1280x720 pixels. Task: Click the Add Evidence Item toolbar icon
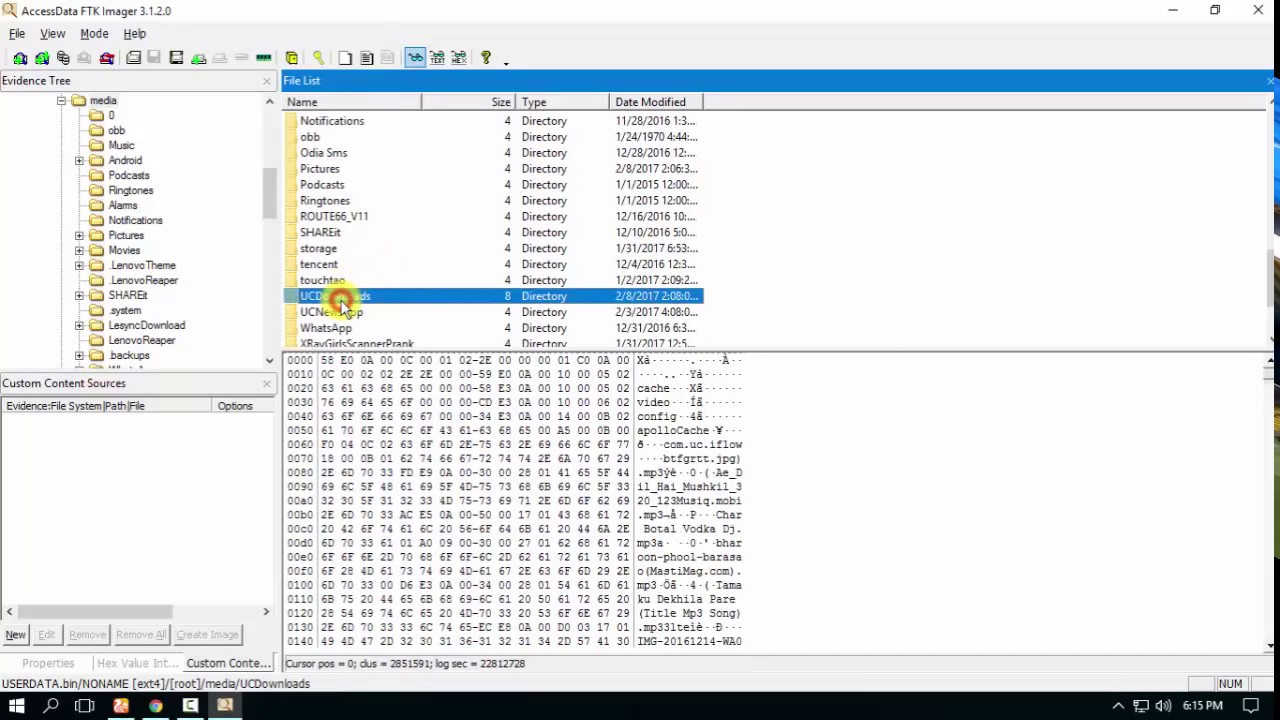click(20, 58)
